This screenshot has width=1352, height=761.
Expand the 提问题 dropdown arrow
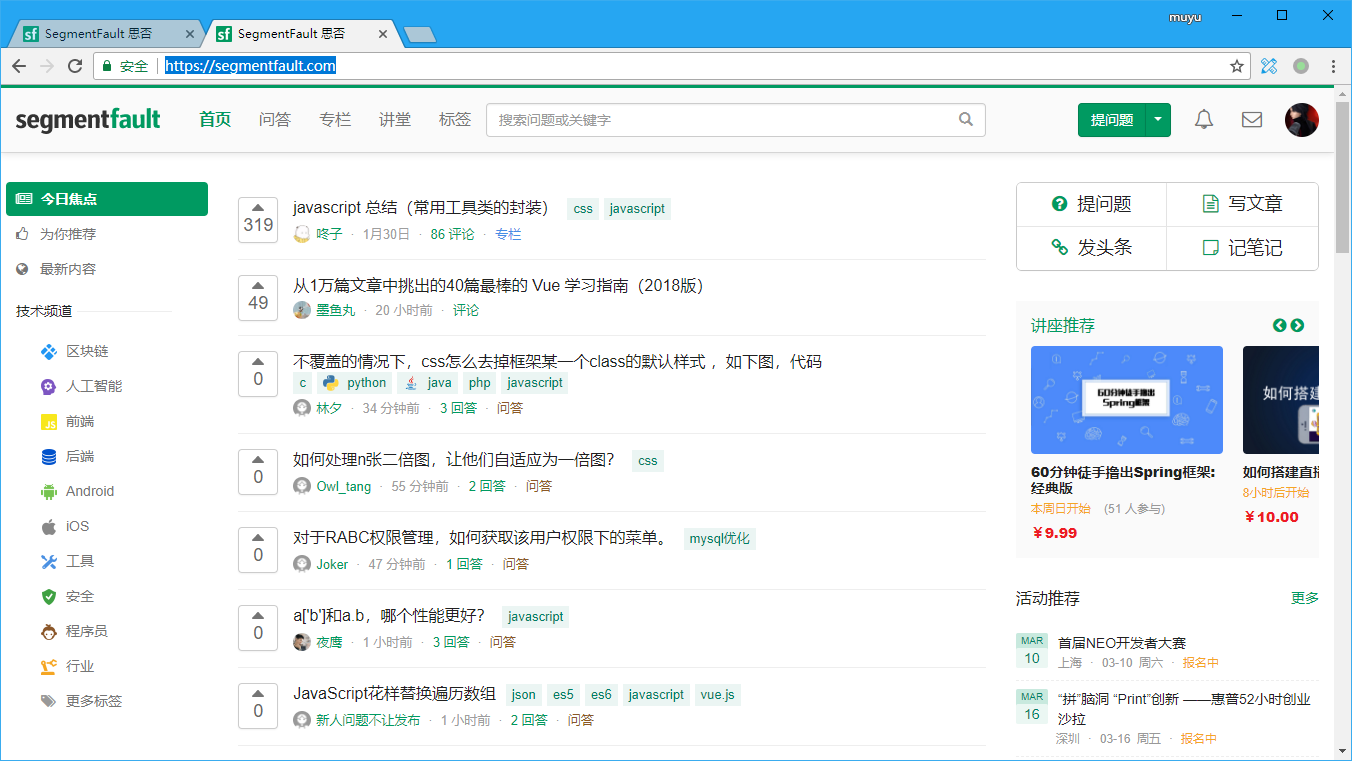point(1158,120)
